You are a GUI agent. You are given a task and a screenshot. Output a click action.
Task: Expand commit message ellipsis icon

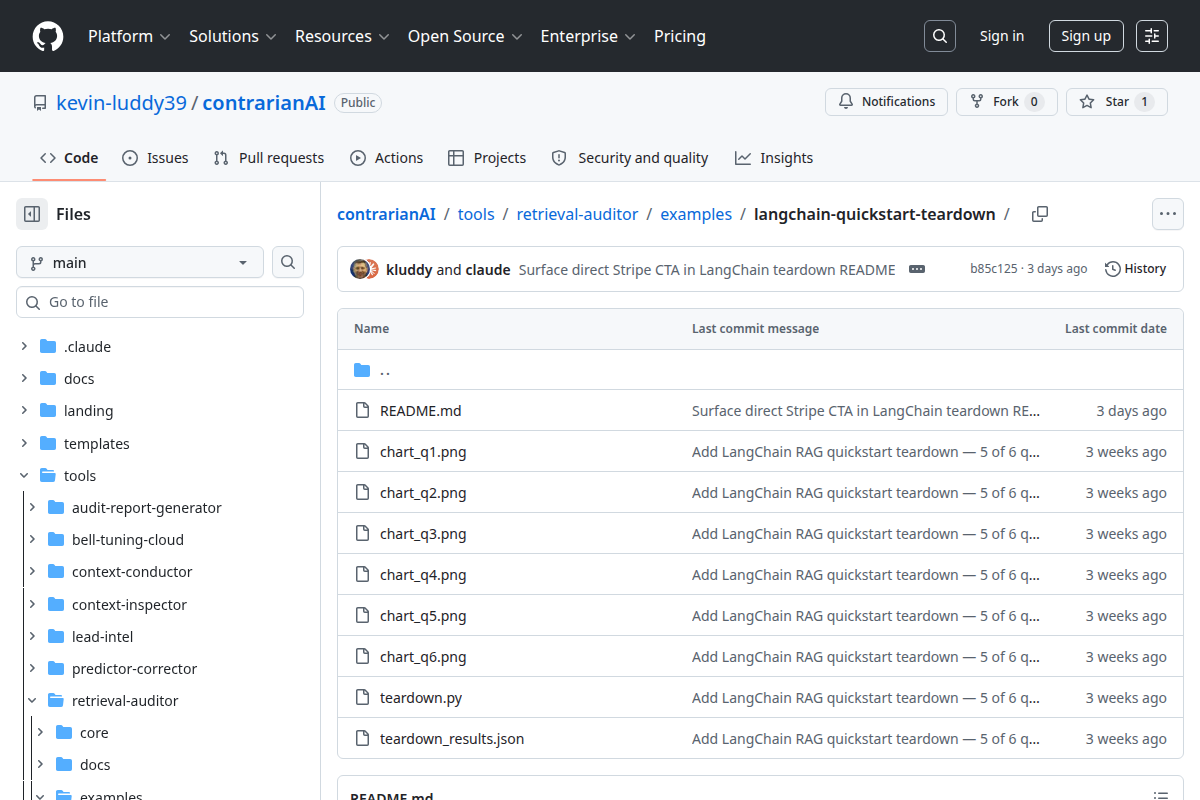click(917, 269)
